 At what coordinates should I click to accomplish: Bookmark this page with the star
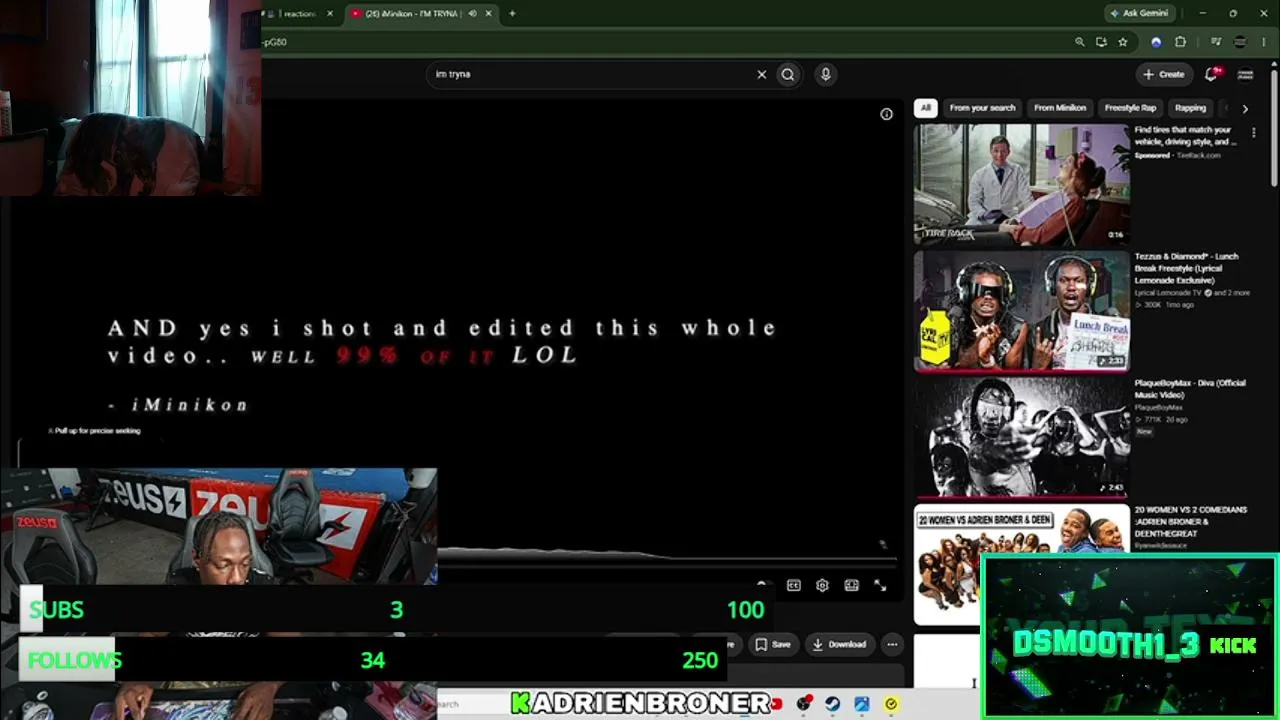pos(1123,42)
